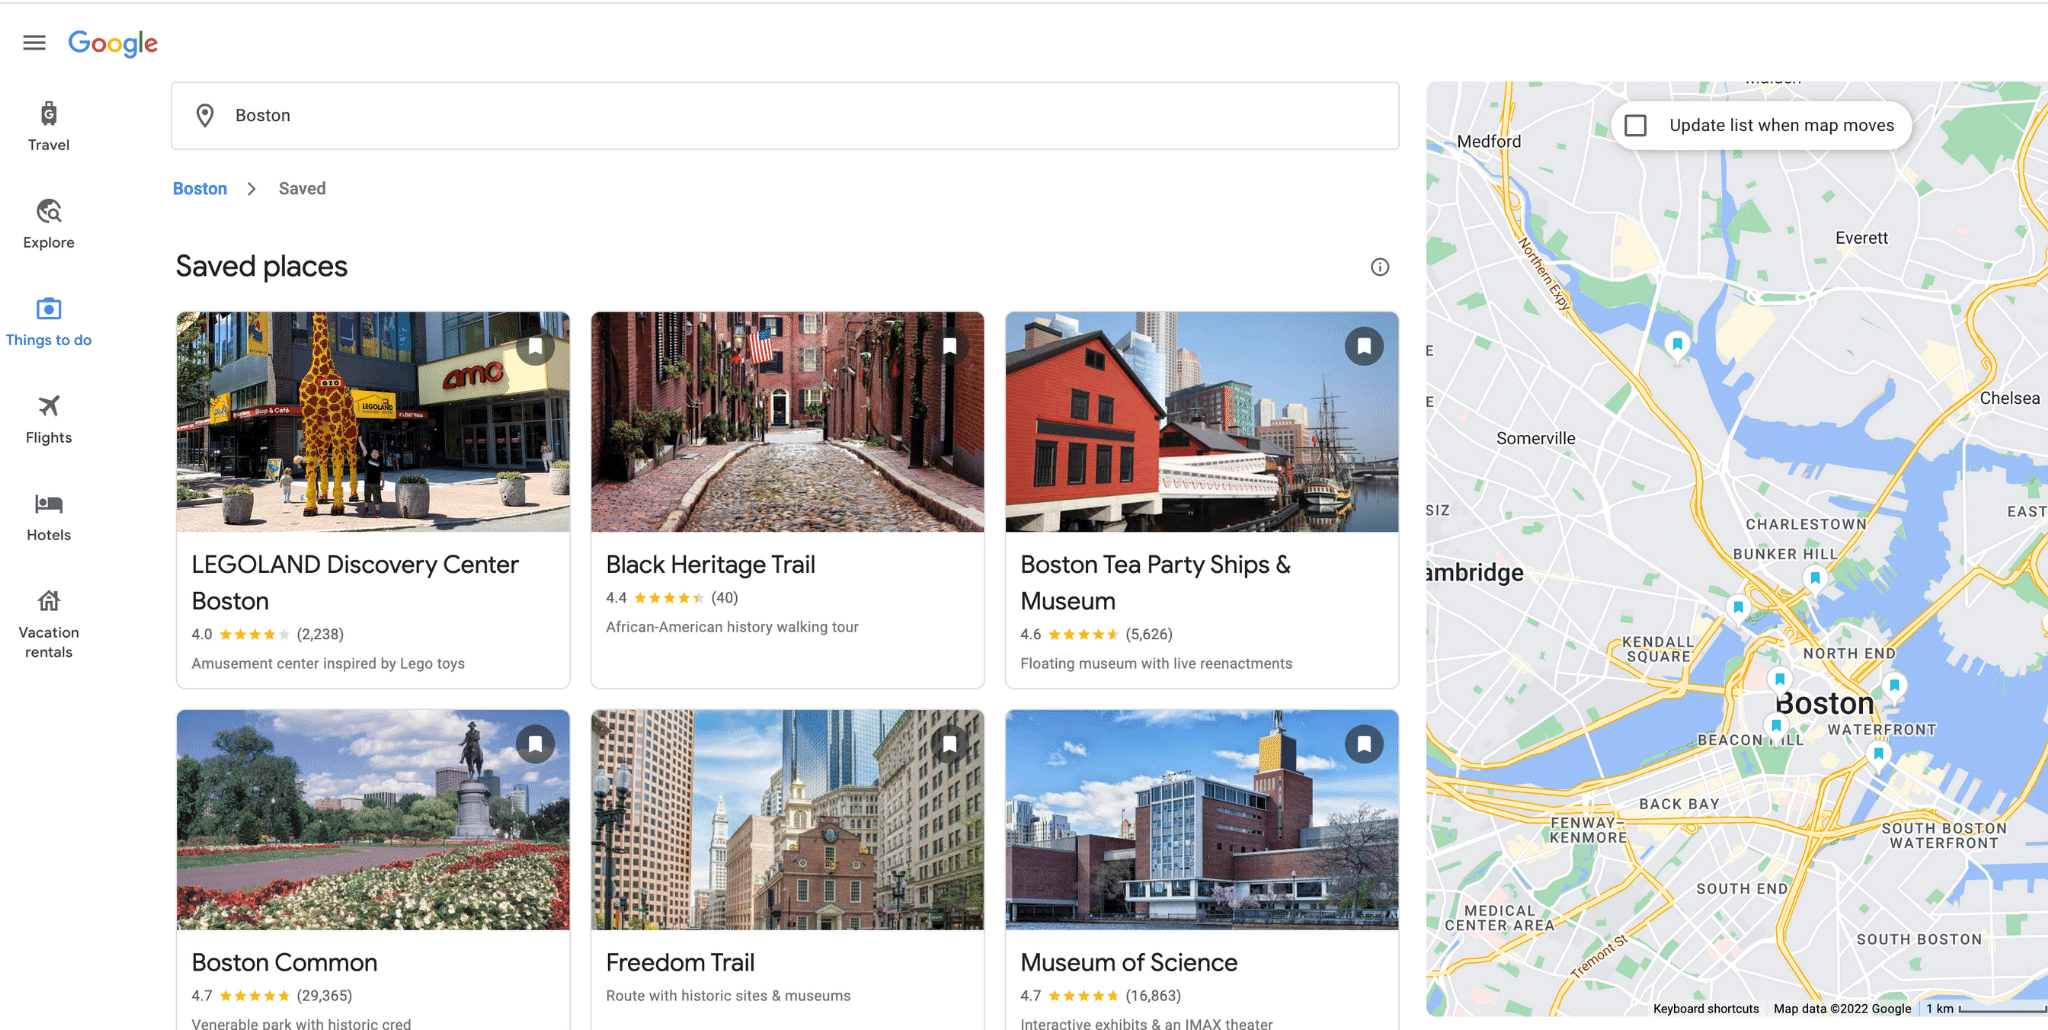Open the Boston Common photo thumbnail

tap(373, 820)
